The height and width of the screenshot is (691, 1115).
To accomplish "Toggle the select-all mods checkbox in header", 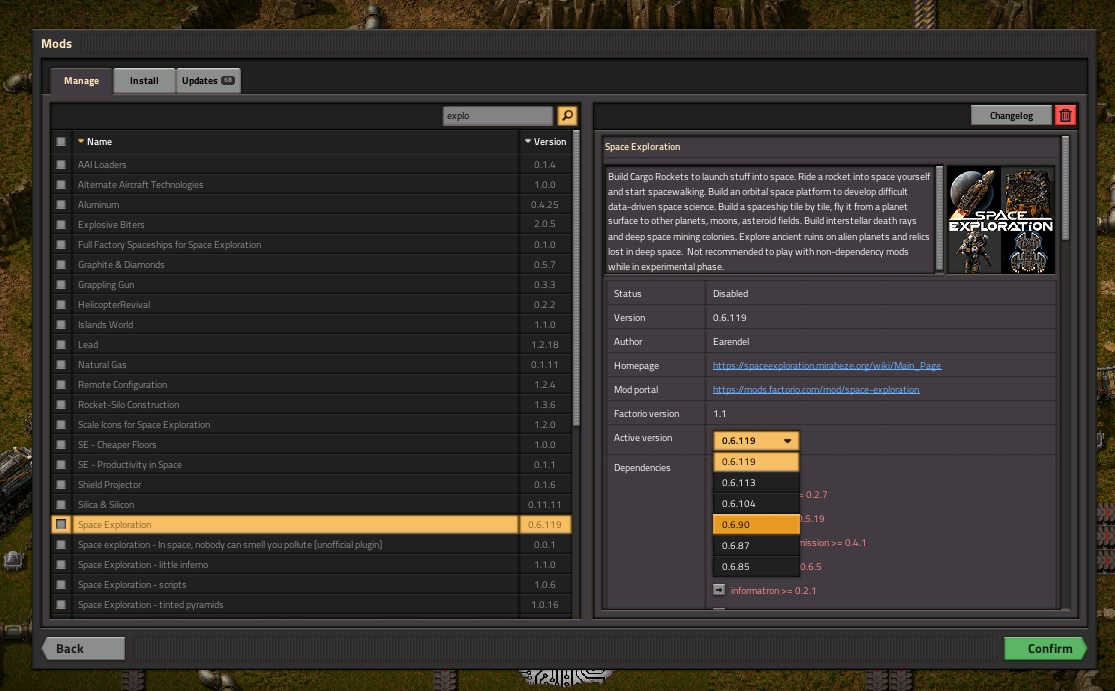I will [61, 141].
